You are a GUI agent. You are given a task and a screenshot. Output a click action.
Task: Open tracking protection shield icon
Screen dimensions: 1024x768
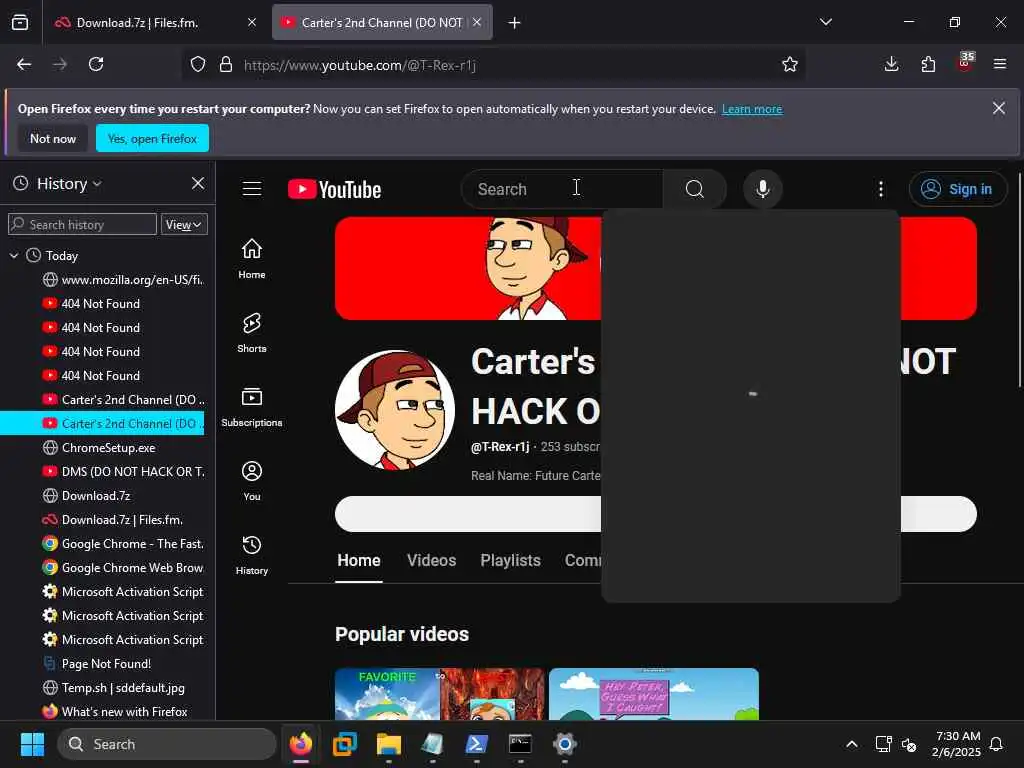coord(198,64)
